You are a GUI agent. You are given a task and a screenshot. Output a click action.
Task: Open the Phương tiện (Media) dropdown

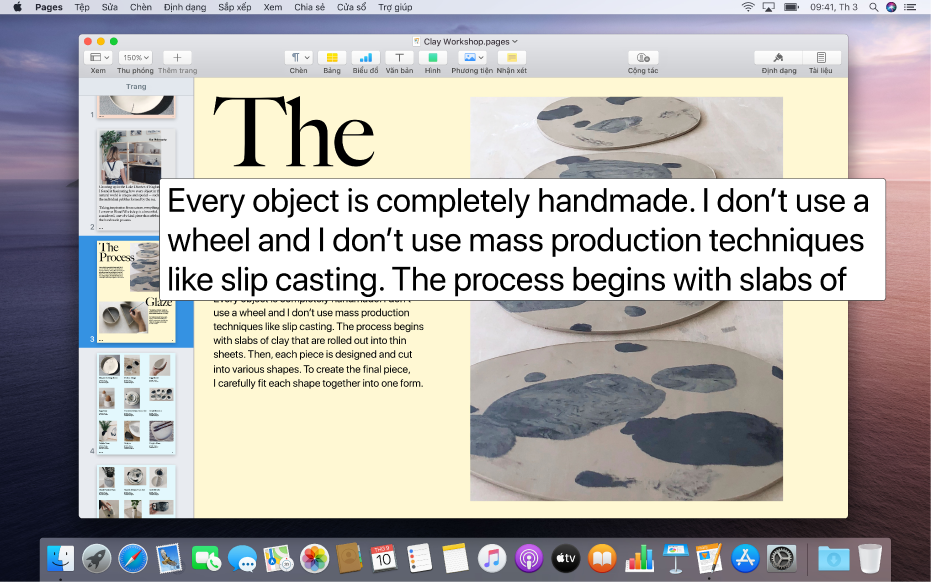point(473,58)
